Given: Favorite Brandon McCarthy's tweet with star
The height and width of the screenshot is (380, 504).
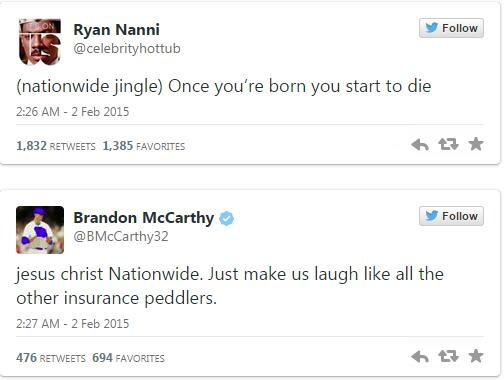Looking at the screenshot, I should (x=476, y=356).
